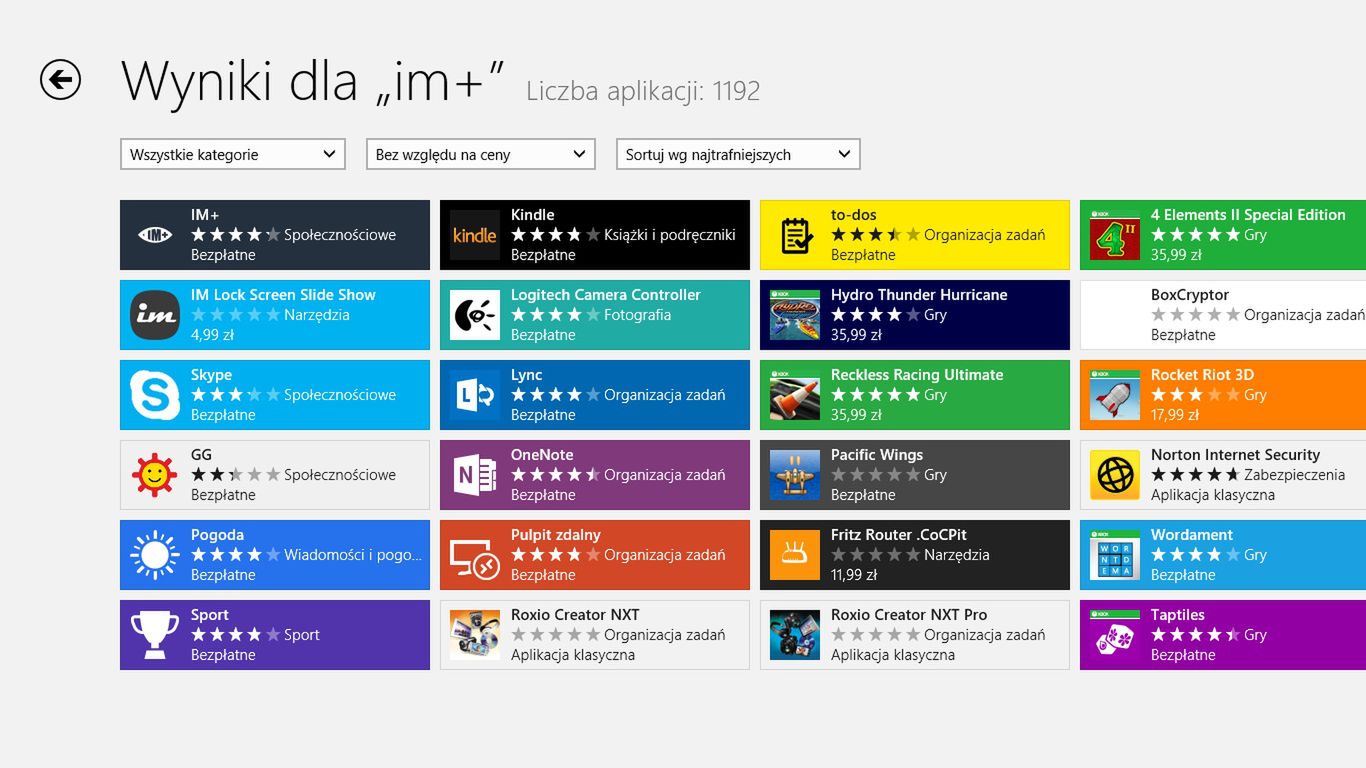
Task: Click the IM Lock Screen 4,99 zł price
Action: 212,335
